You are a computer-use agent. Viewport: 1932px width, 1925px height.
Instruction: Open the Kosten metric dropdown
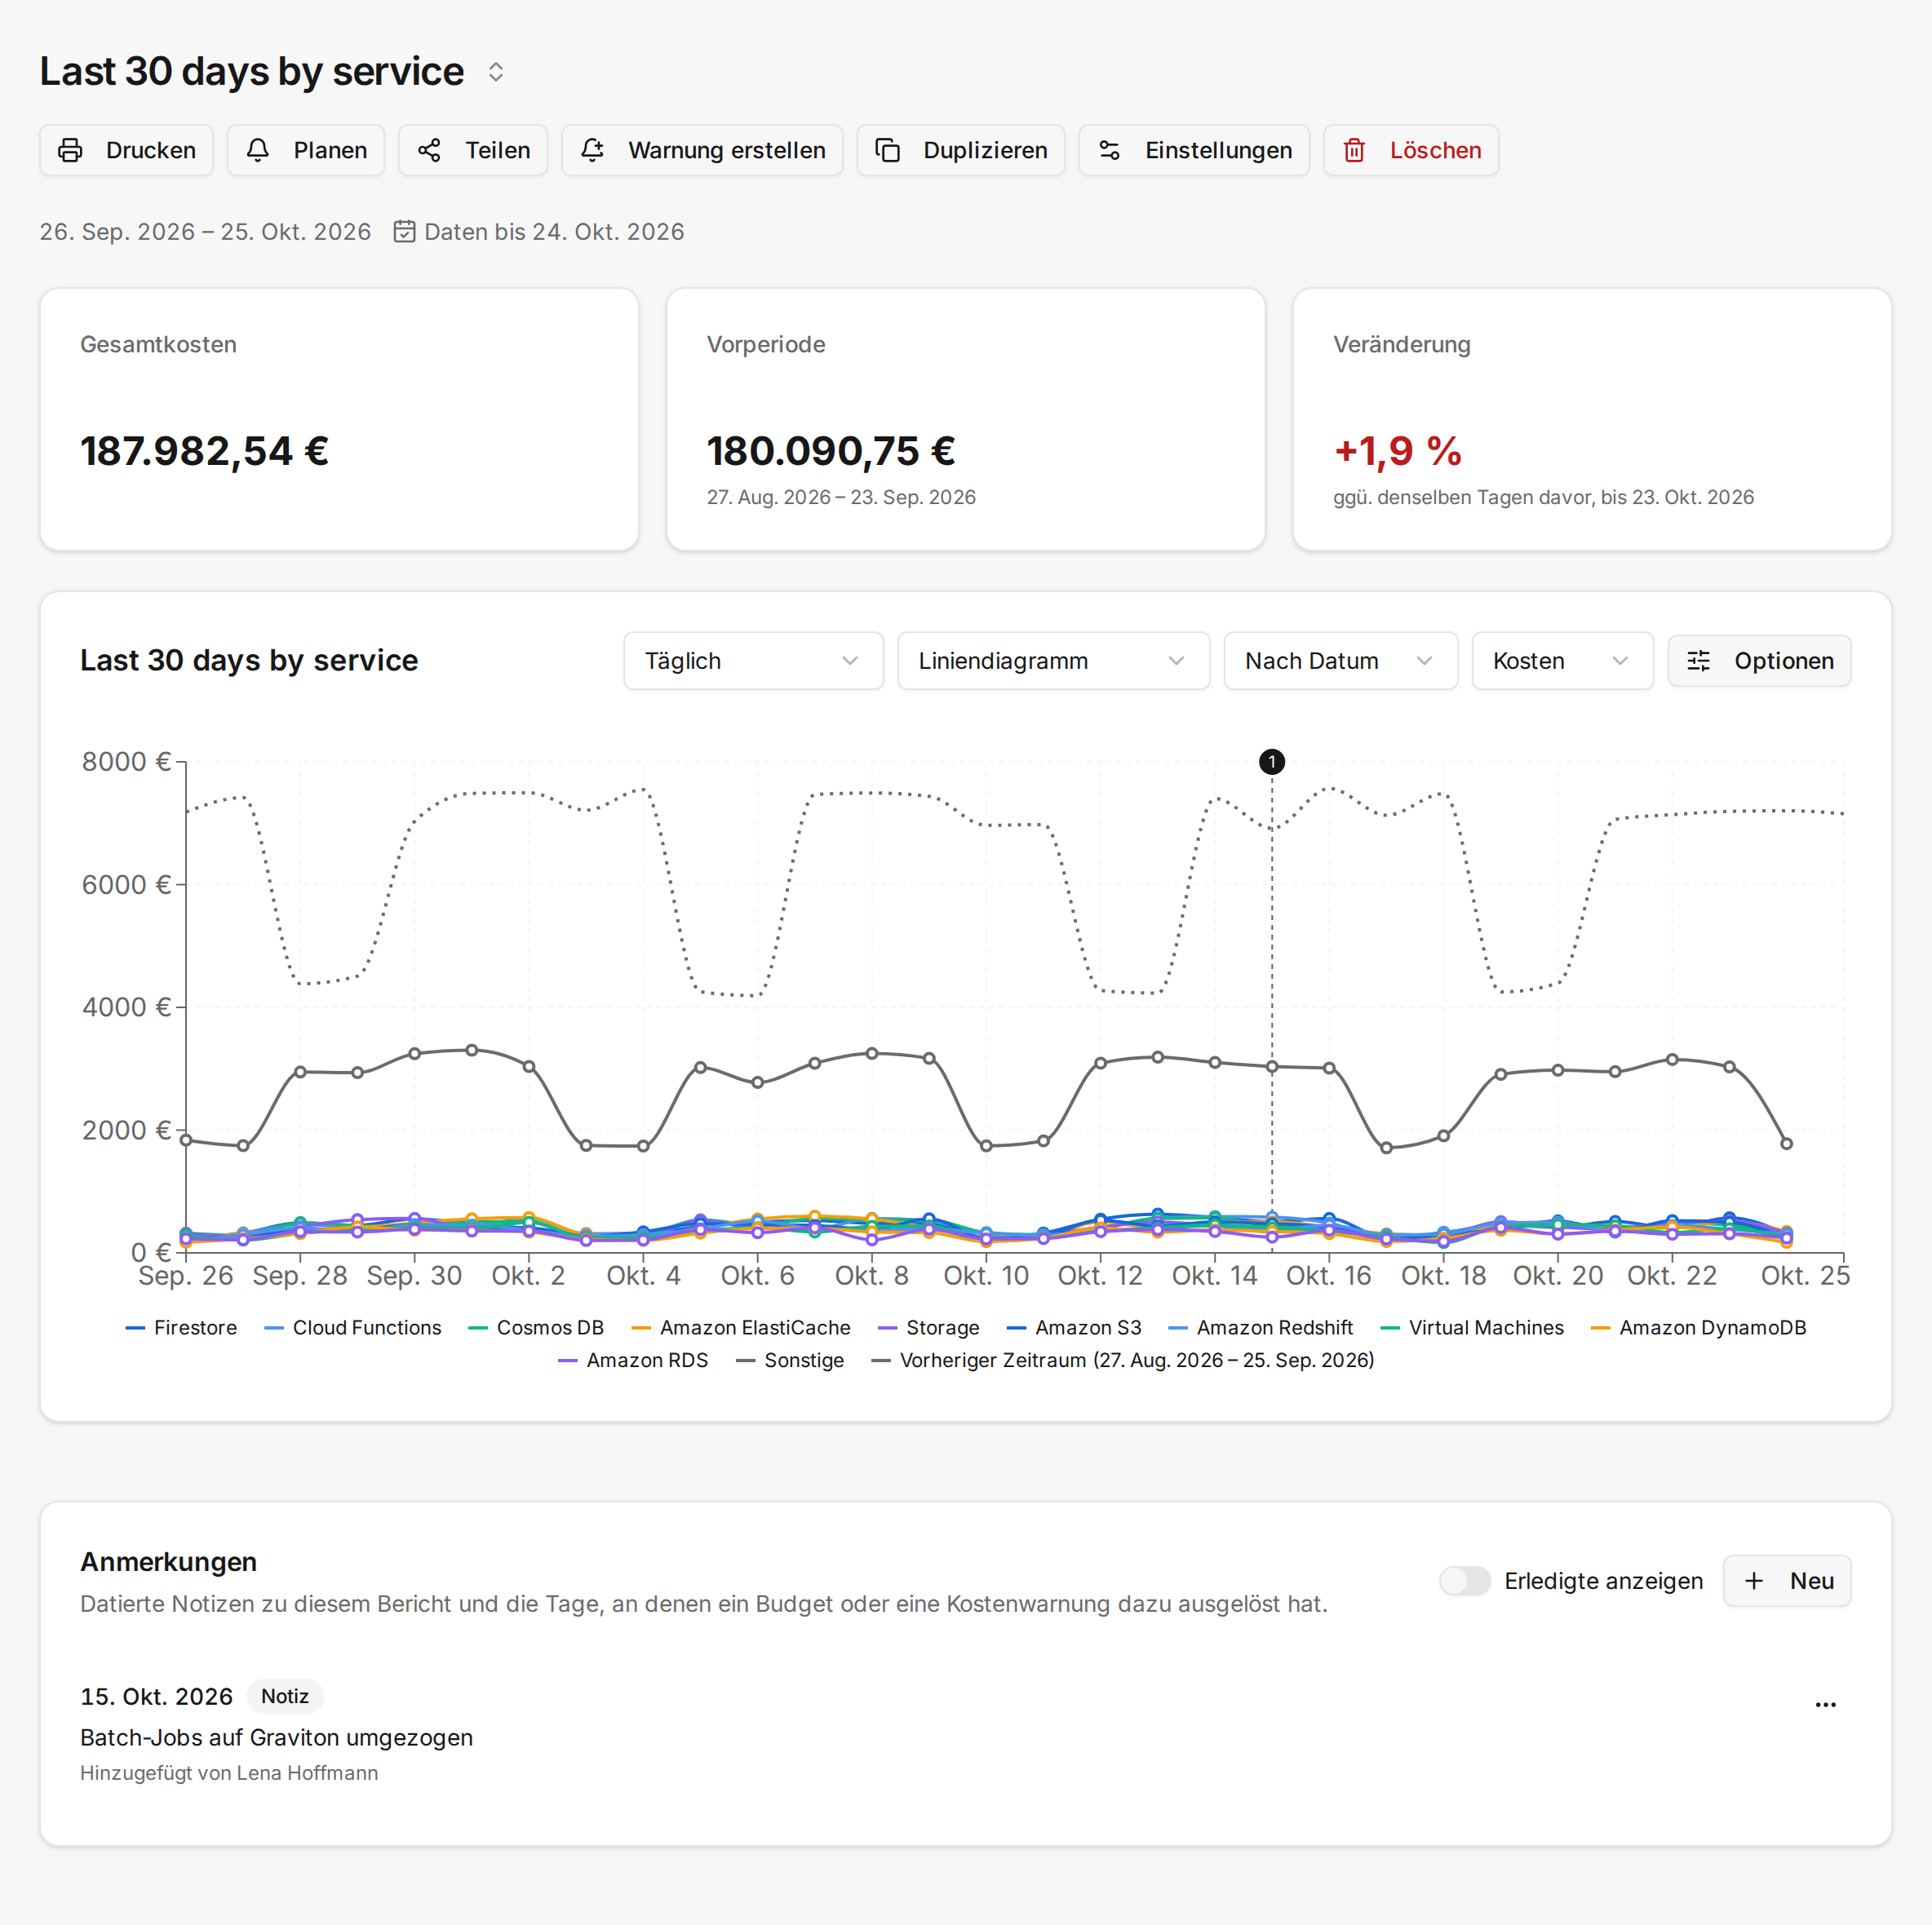(1562, 661)
